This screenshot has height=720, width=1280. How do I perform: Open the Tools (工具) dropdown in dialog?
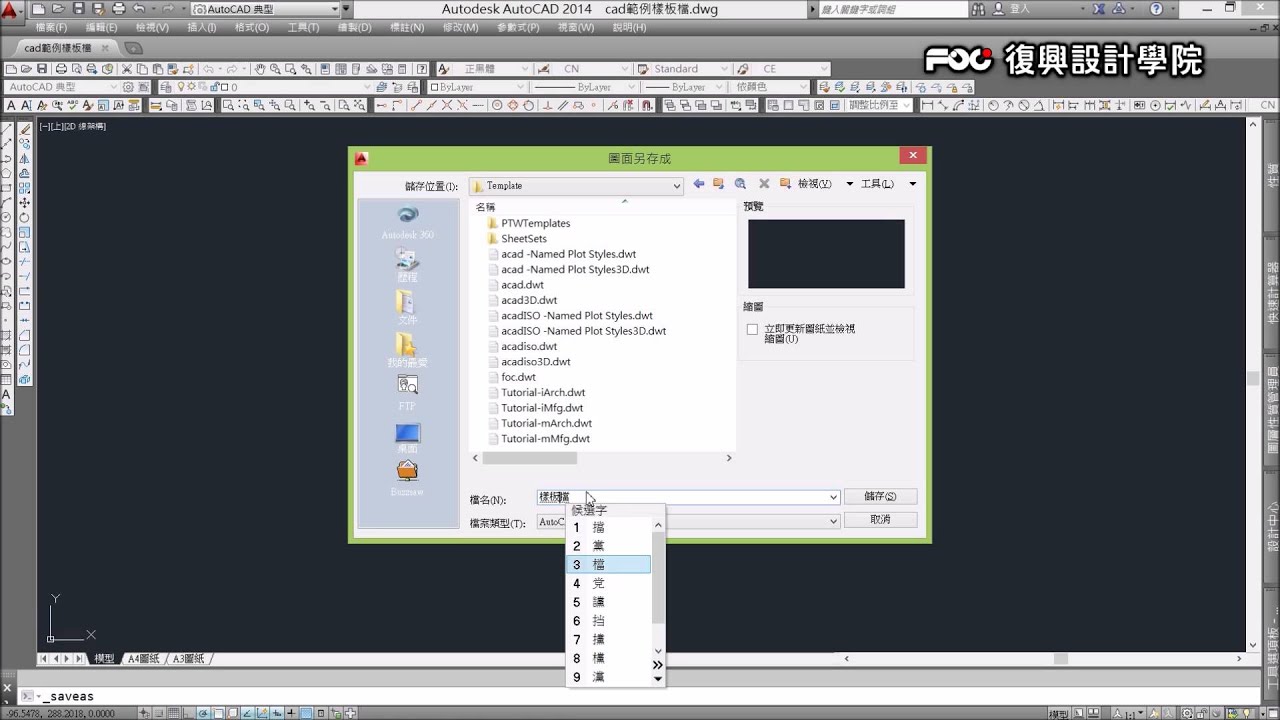click(x=913, y=184)
